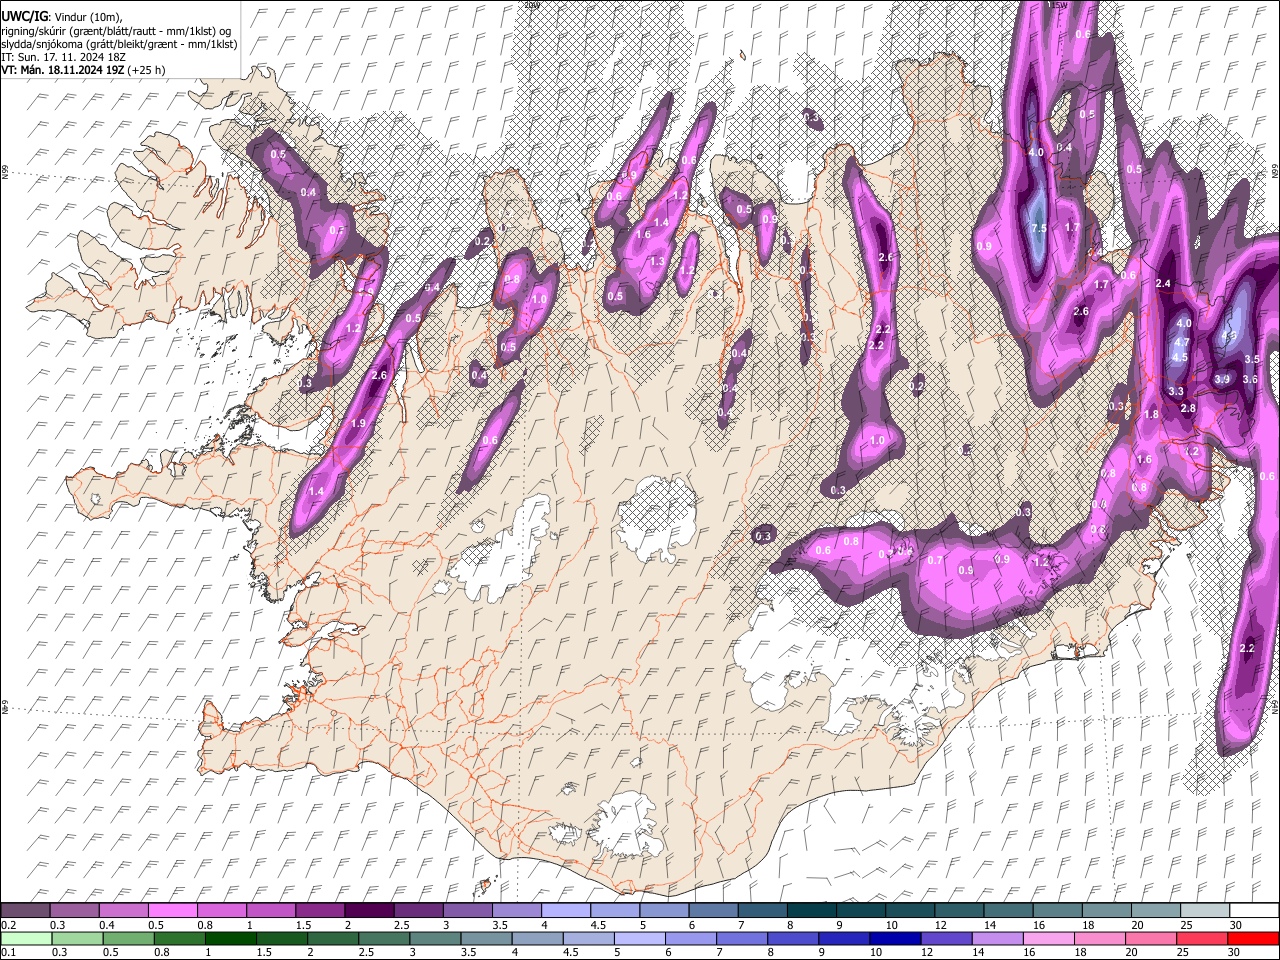Click the light pink 16 rain legend swatch
Screen dimensions: 1280x960
(x=1049, y=939)
